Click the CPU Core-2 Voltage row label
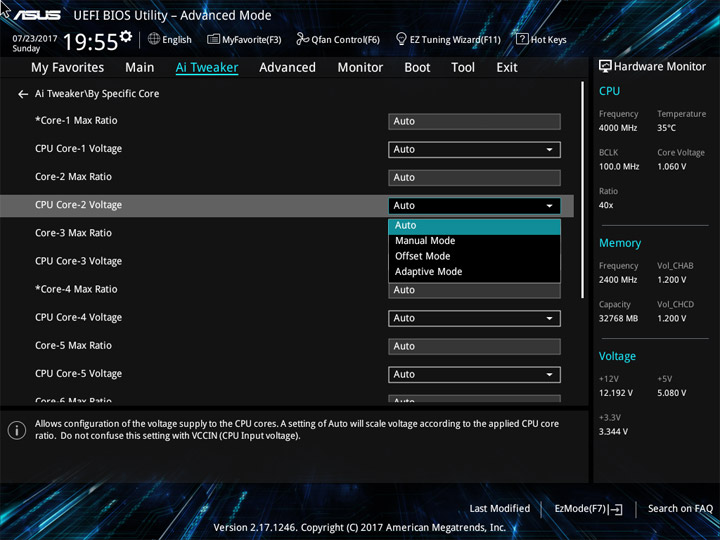720x540 pixels. [x=79, y=205]
